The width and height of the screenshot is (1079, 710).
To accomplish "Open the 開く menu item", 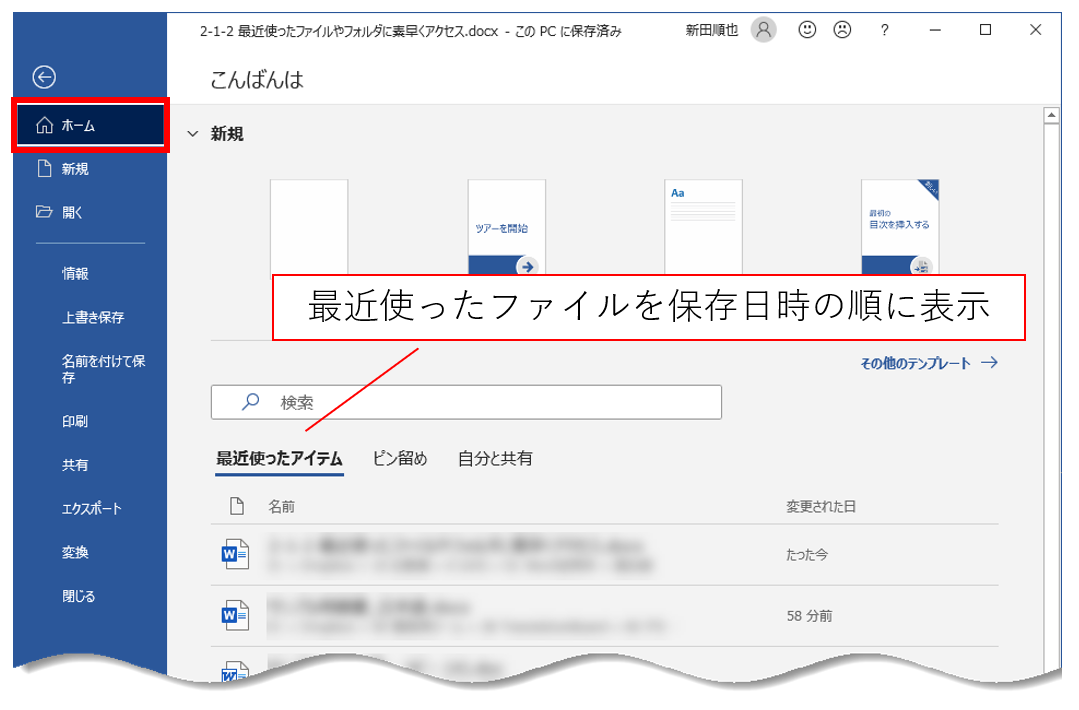I will (x=73, y=212).
